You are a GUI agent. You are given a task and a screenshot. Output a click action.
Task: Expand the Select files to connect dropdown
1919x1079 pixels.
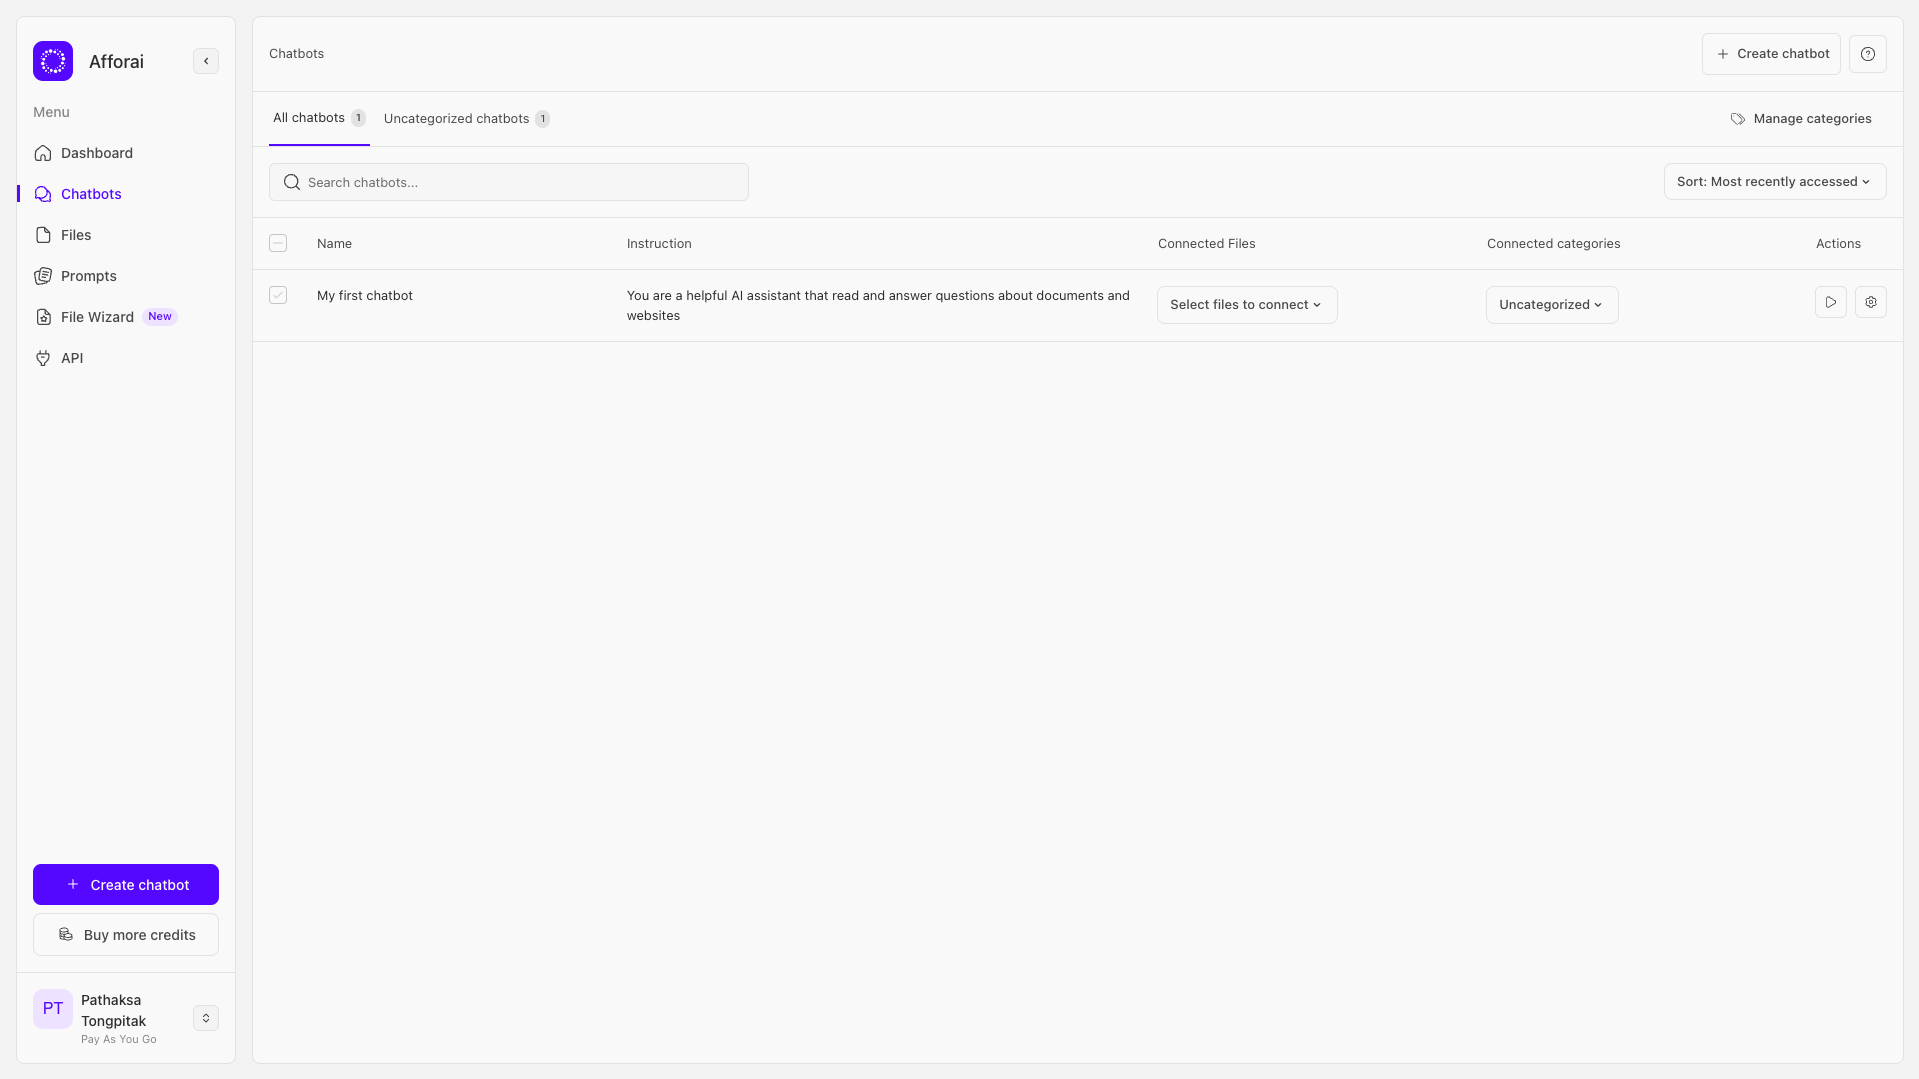point(1246,305)
